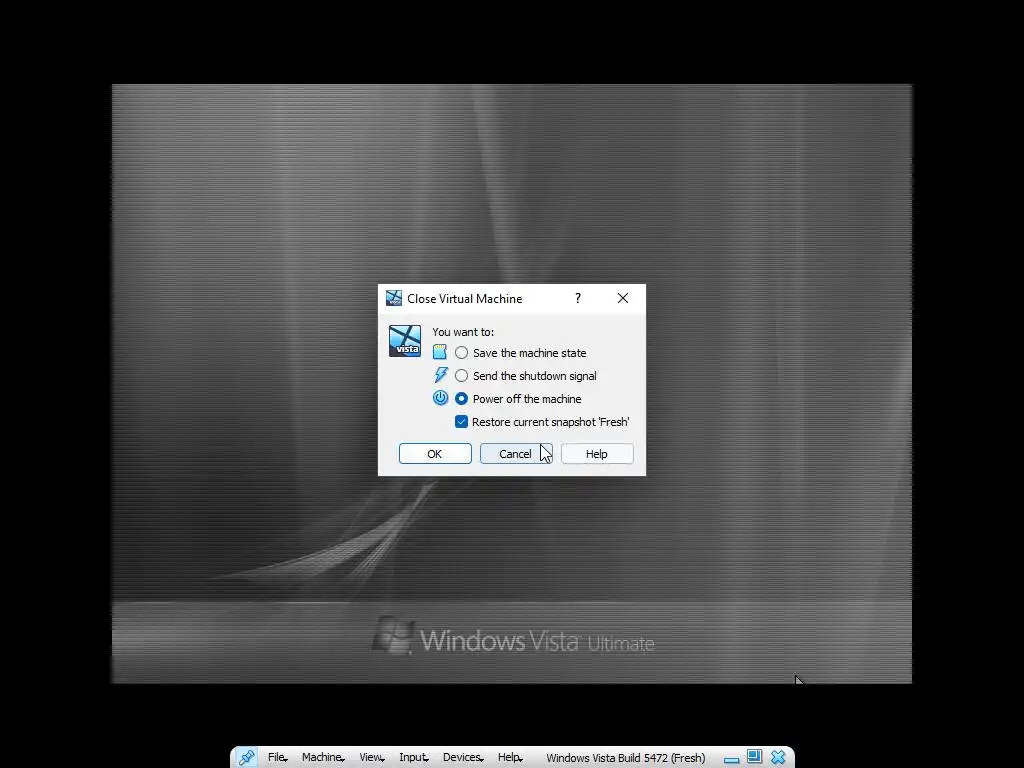Click the 'Close Virtual Machine' title text
This screenshot has height=768, width=1024.
(465, 298)
